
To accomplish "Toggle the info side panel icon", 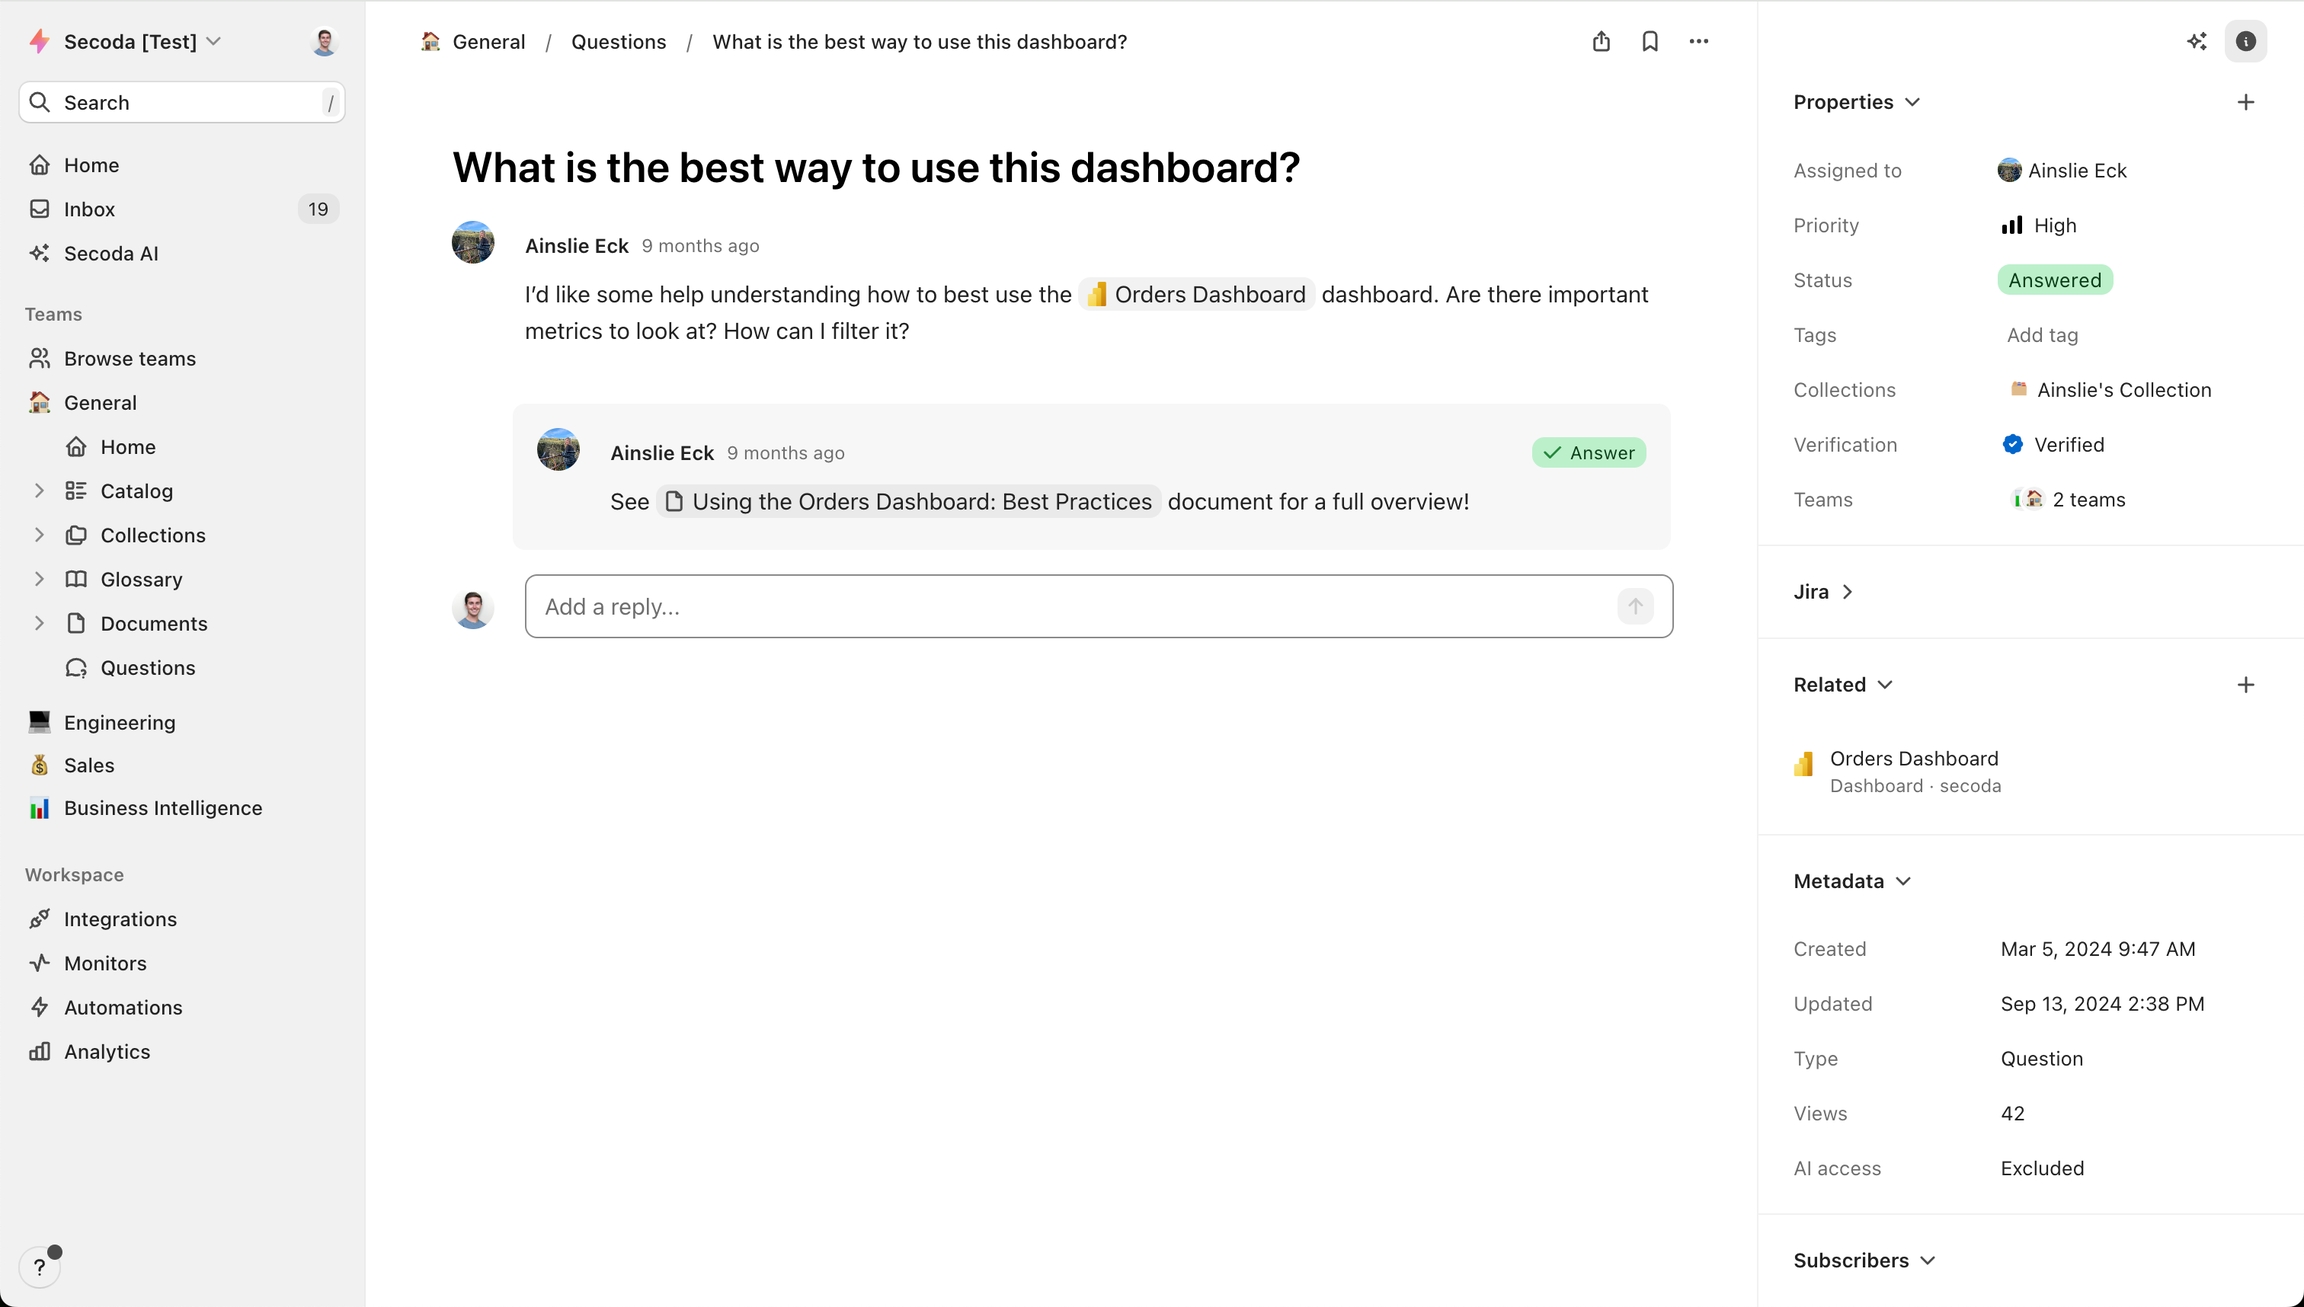I will tap(2245, 41).
